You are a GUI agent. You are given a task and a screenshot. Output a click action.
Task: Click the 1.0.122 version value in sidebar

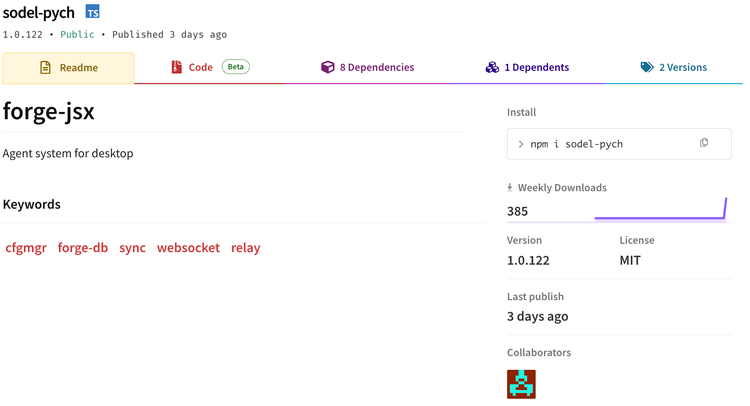click(x=528, y=261)
